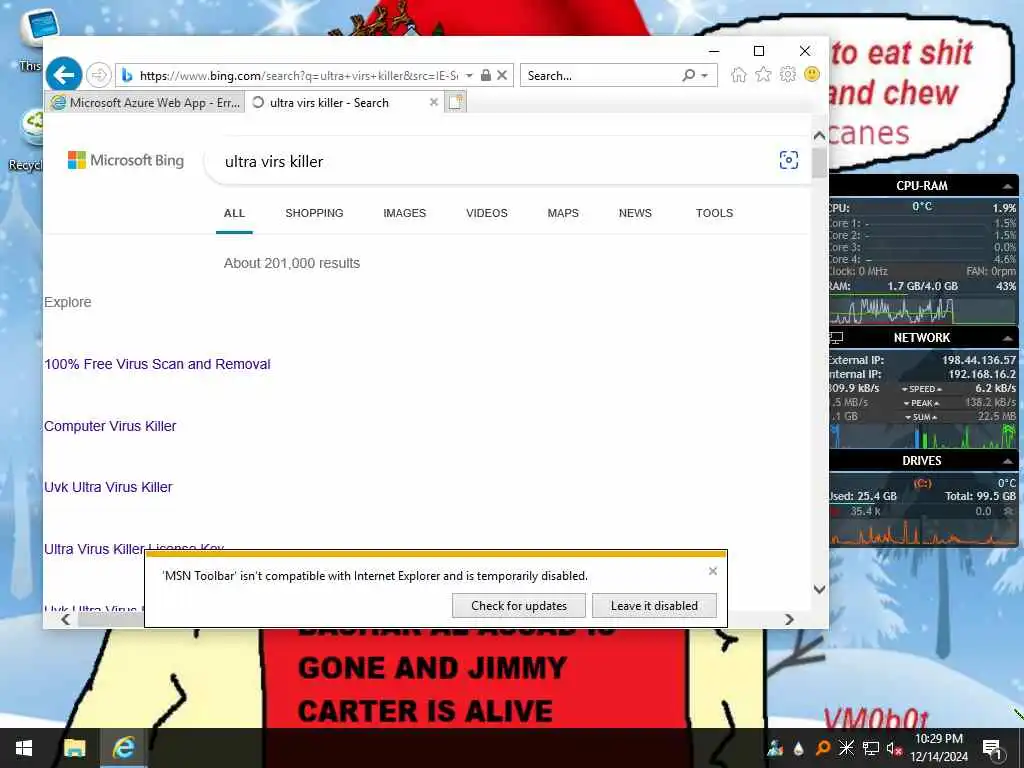
Task: Click horizontal scrollbar right arrow
Action: [789, 619]
